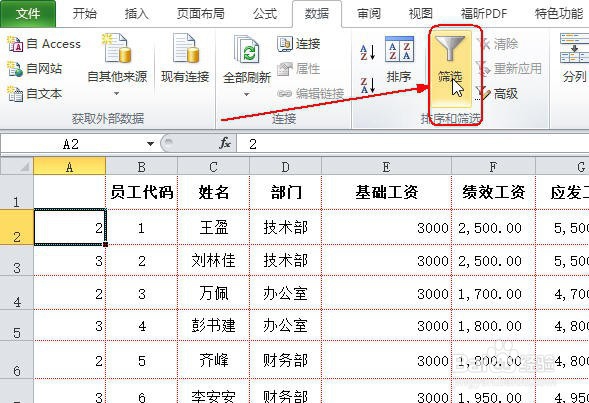
Task: Click header cell 姓名
Action: coord(213,192)
